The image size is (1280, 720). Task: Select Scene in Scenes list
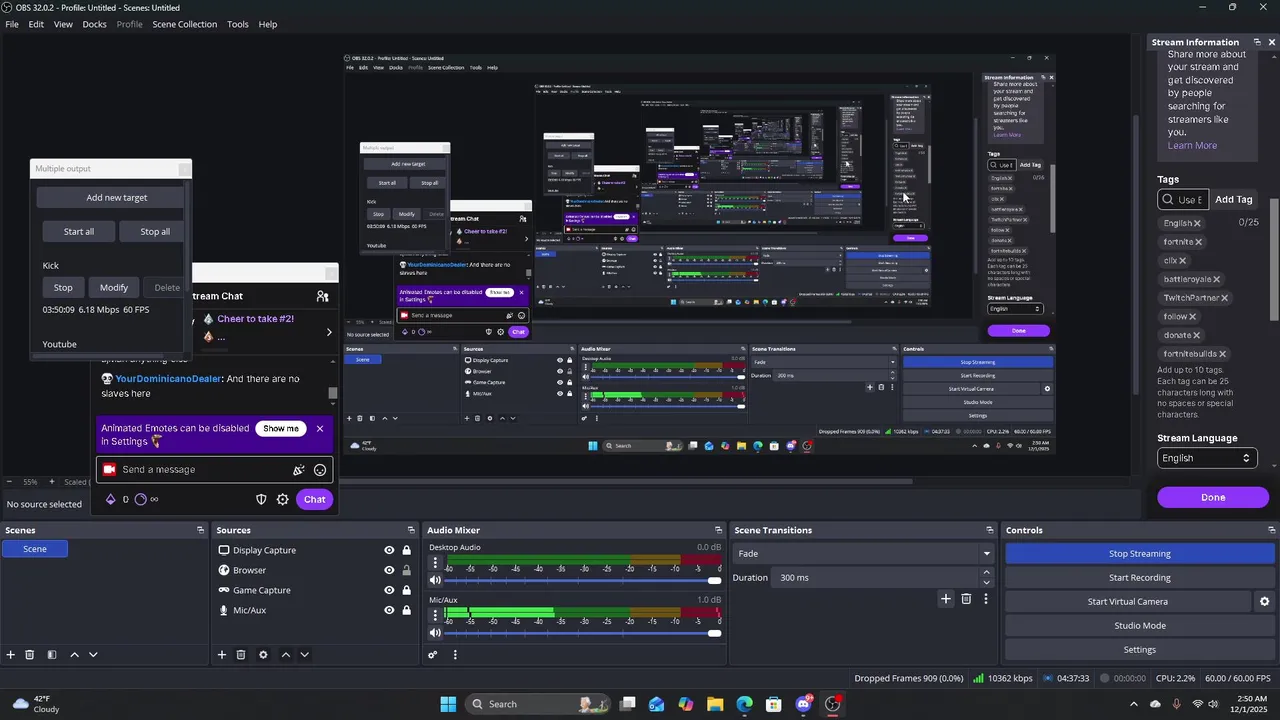point(35,549)
